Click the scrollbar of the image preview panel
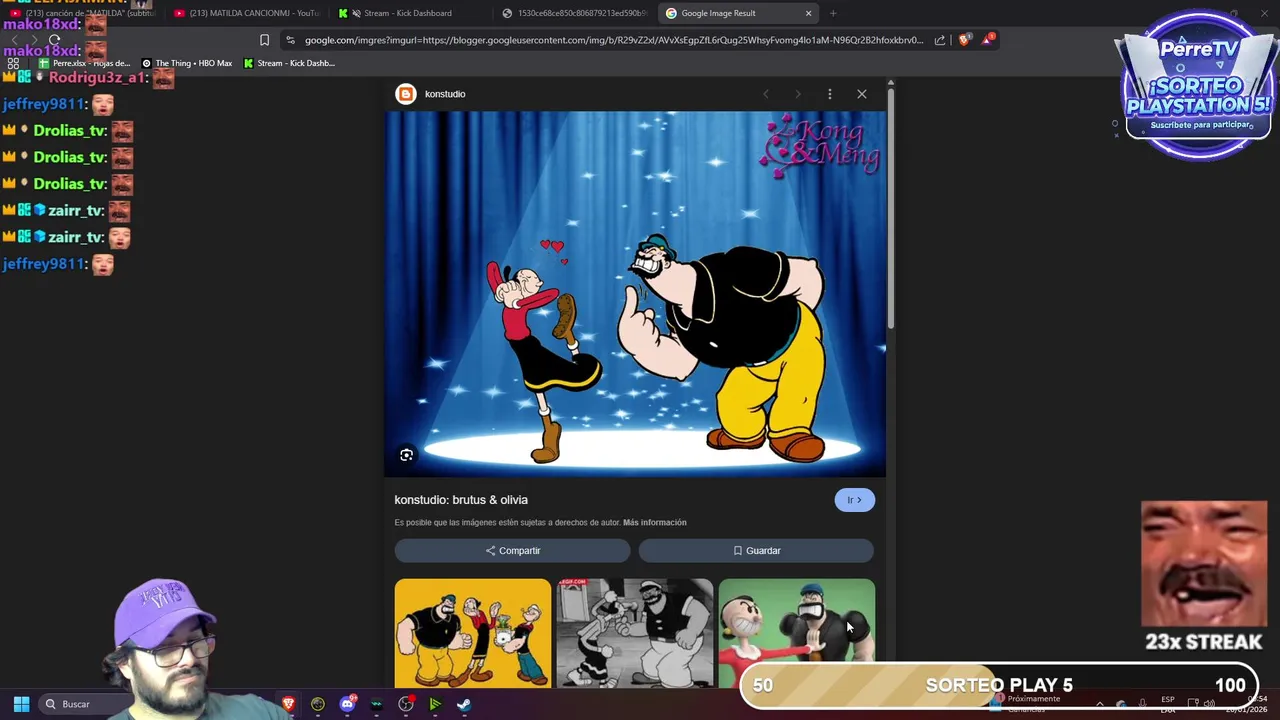The height and width of the screenshot is (720, 1280). click(890, 210)
